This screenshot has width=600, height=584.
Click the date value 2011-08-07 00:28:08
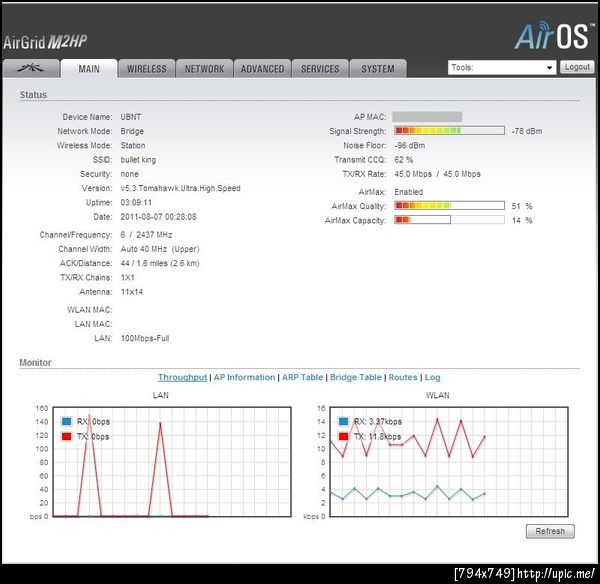(x=158, y=217)
